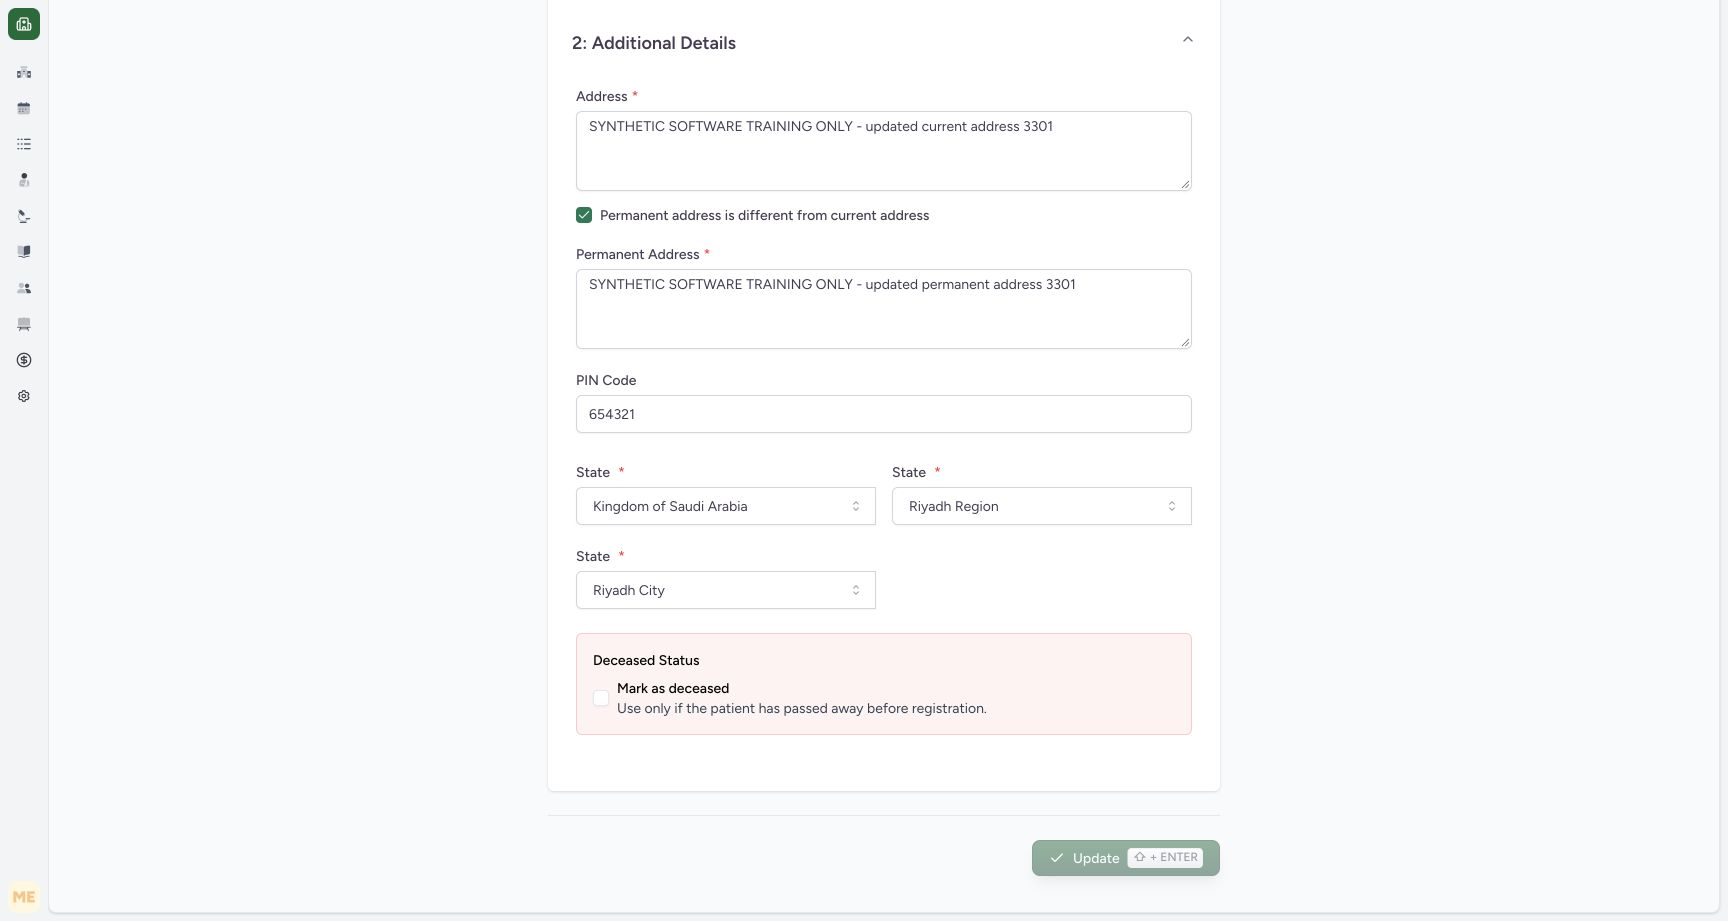Click into the Permanent Address text area
Viewport: 1728px width, 921px height.
click(884, 309)
